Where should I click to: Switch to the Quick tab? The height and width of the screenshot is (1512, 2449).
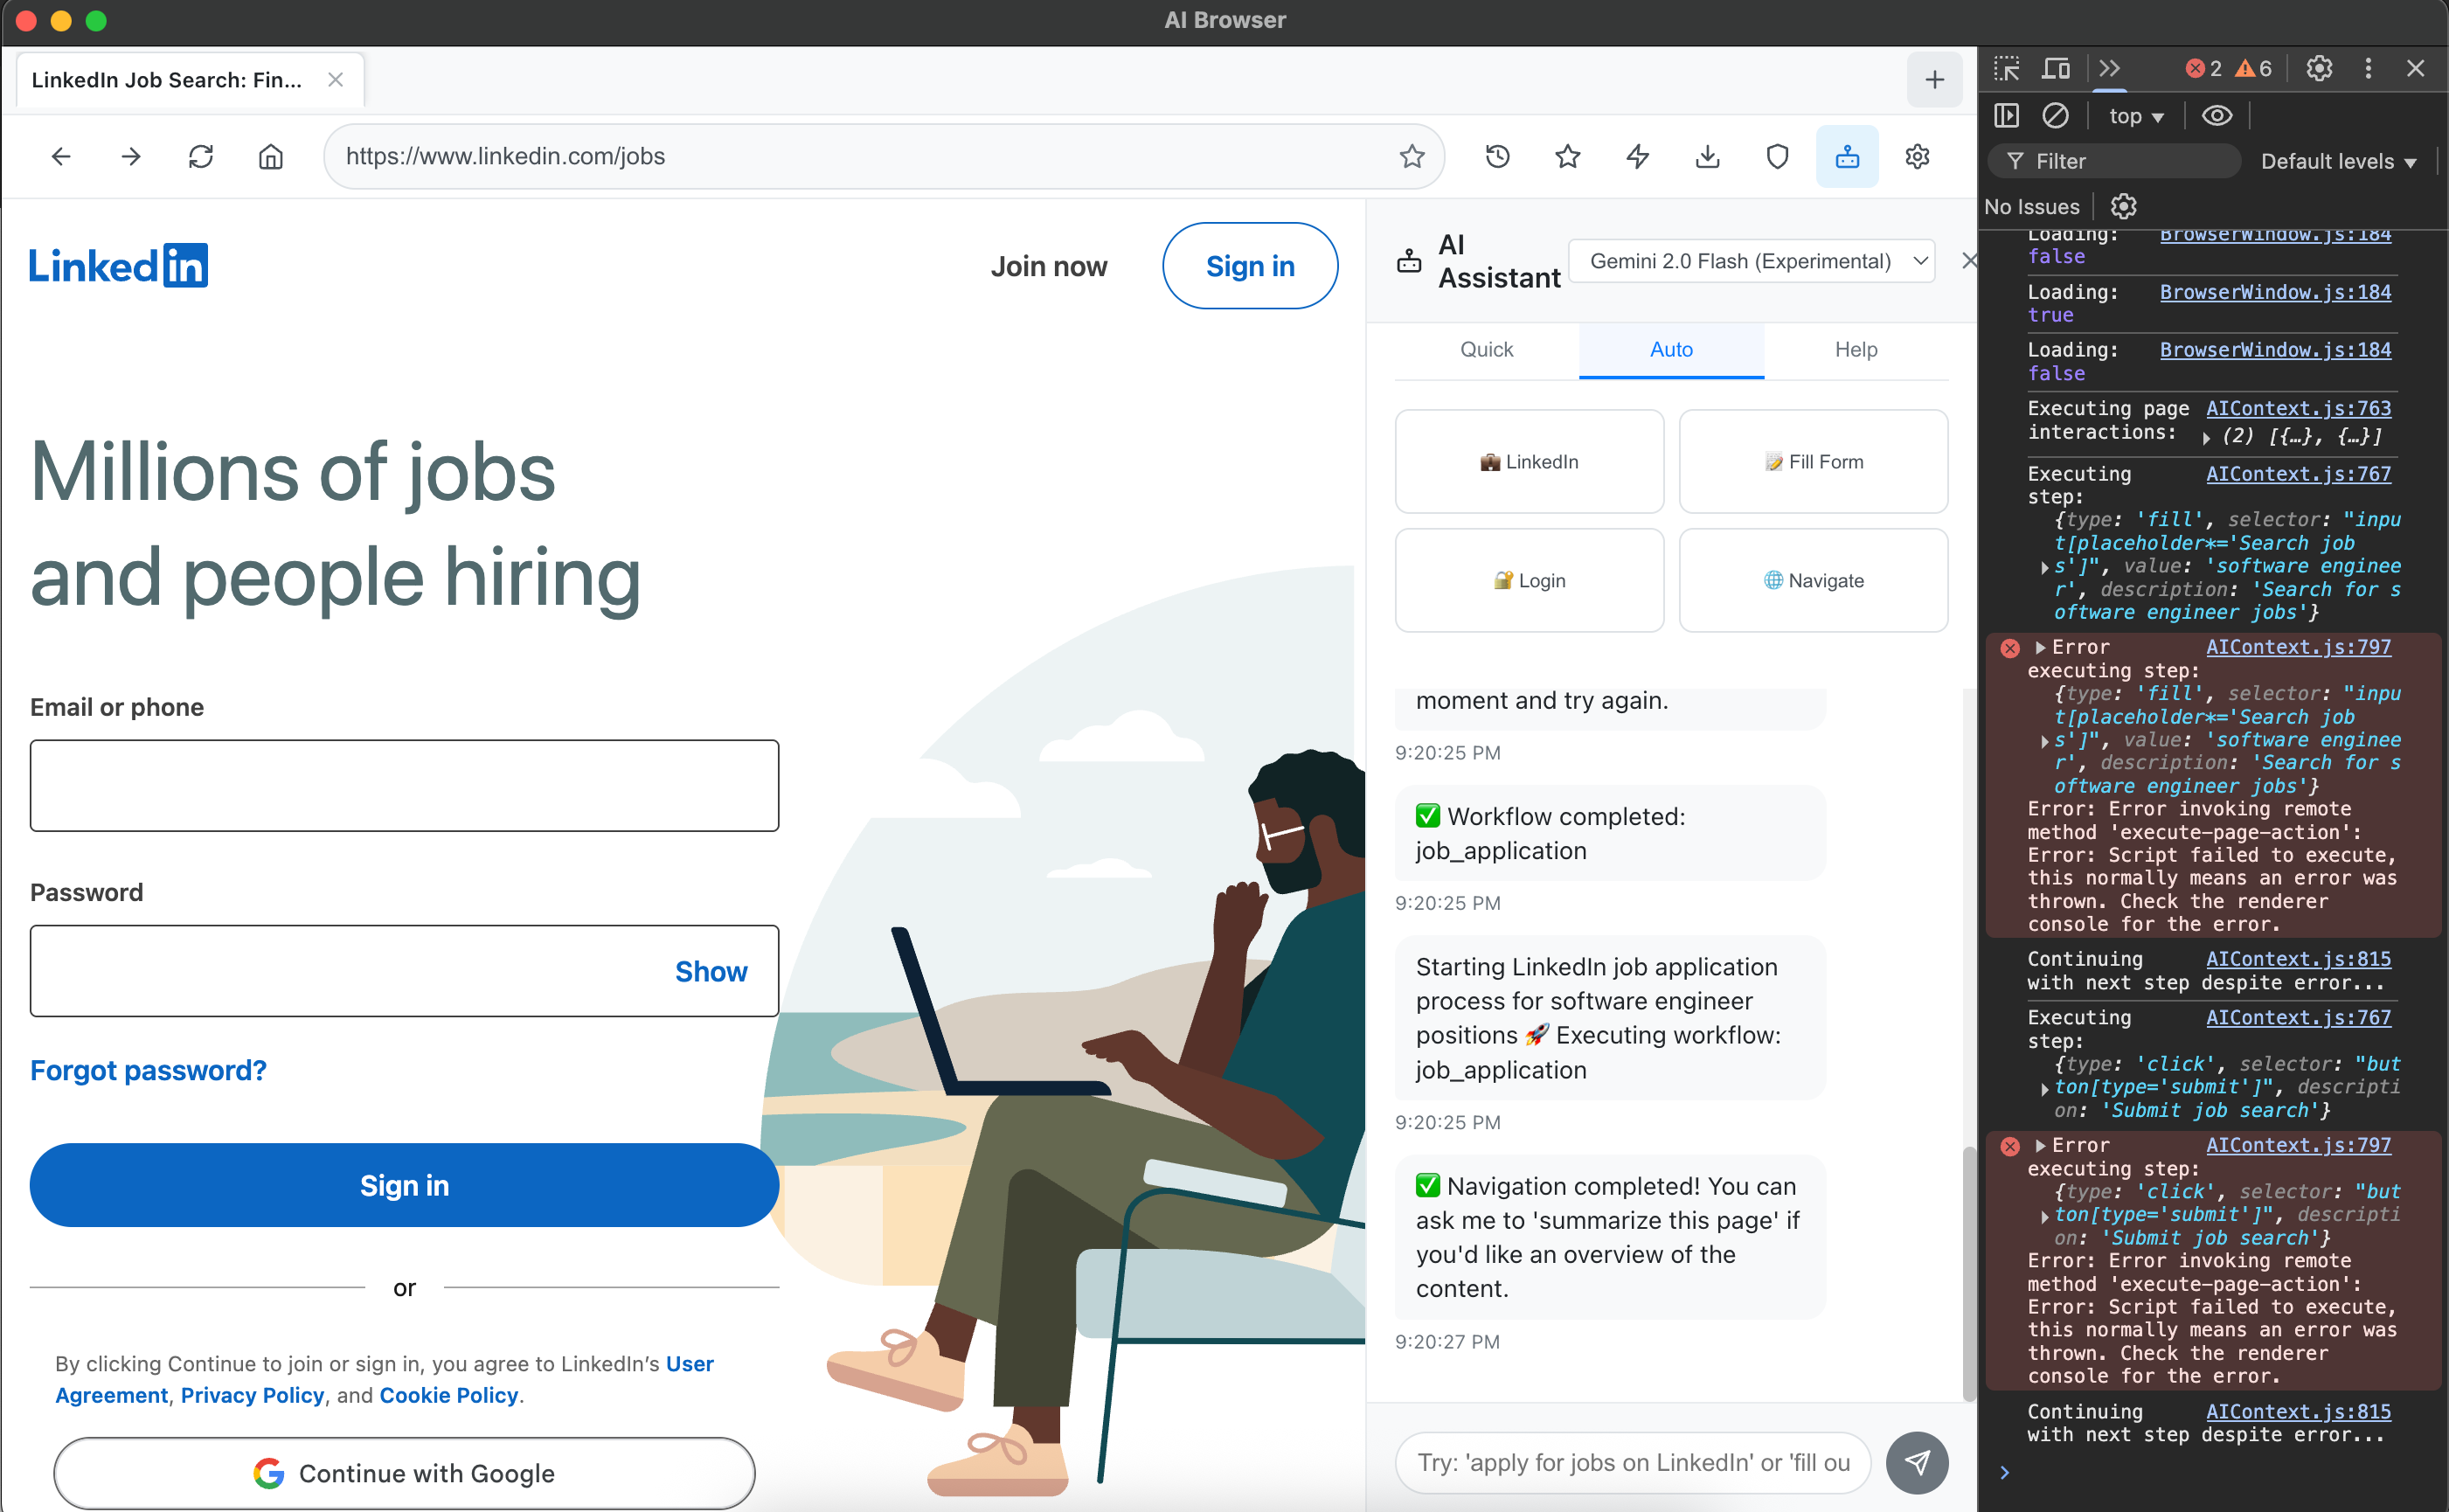click(1486, 349)
